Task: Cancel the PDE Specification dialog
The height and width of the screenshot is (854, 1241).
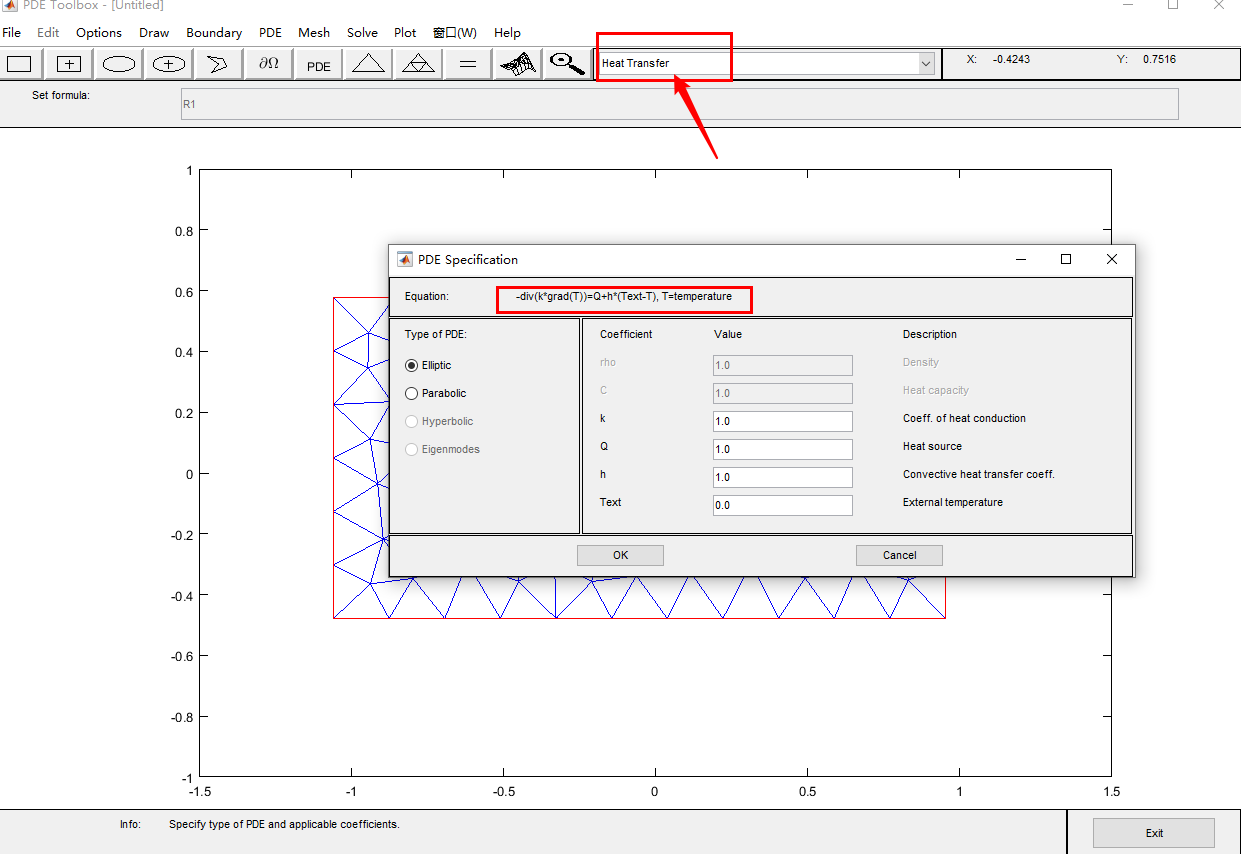Action: (x=899, y=555)
